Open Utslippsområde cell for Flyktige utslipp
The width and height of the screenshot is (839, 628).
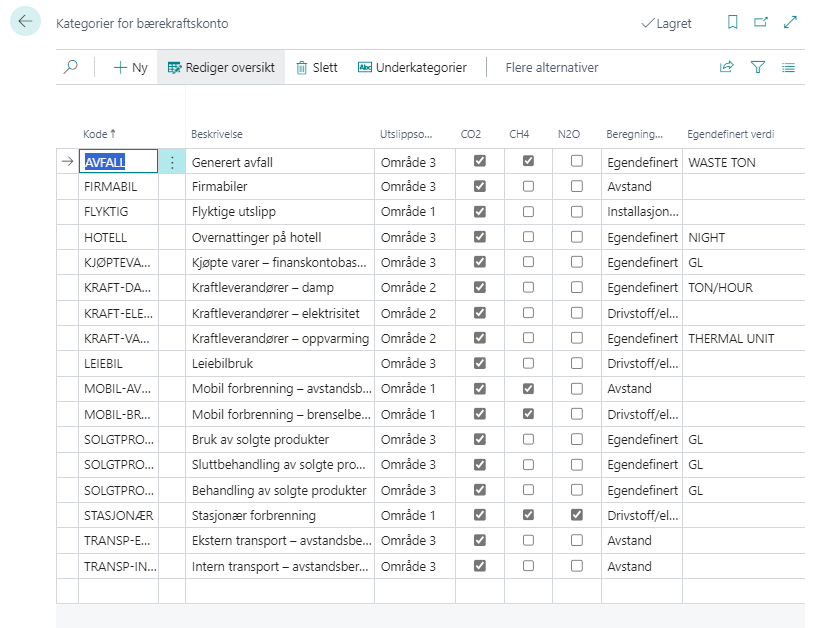pyautogui.click(x=414, y=212)
